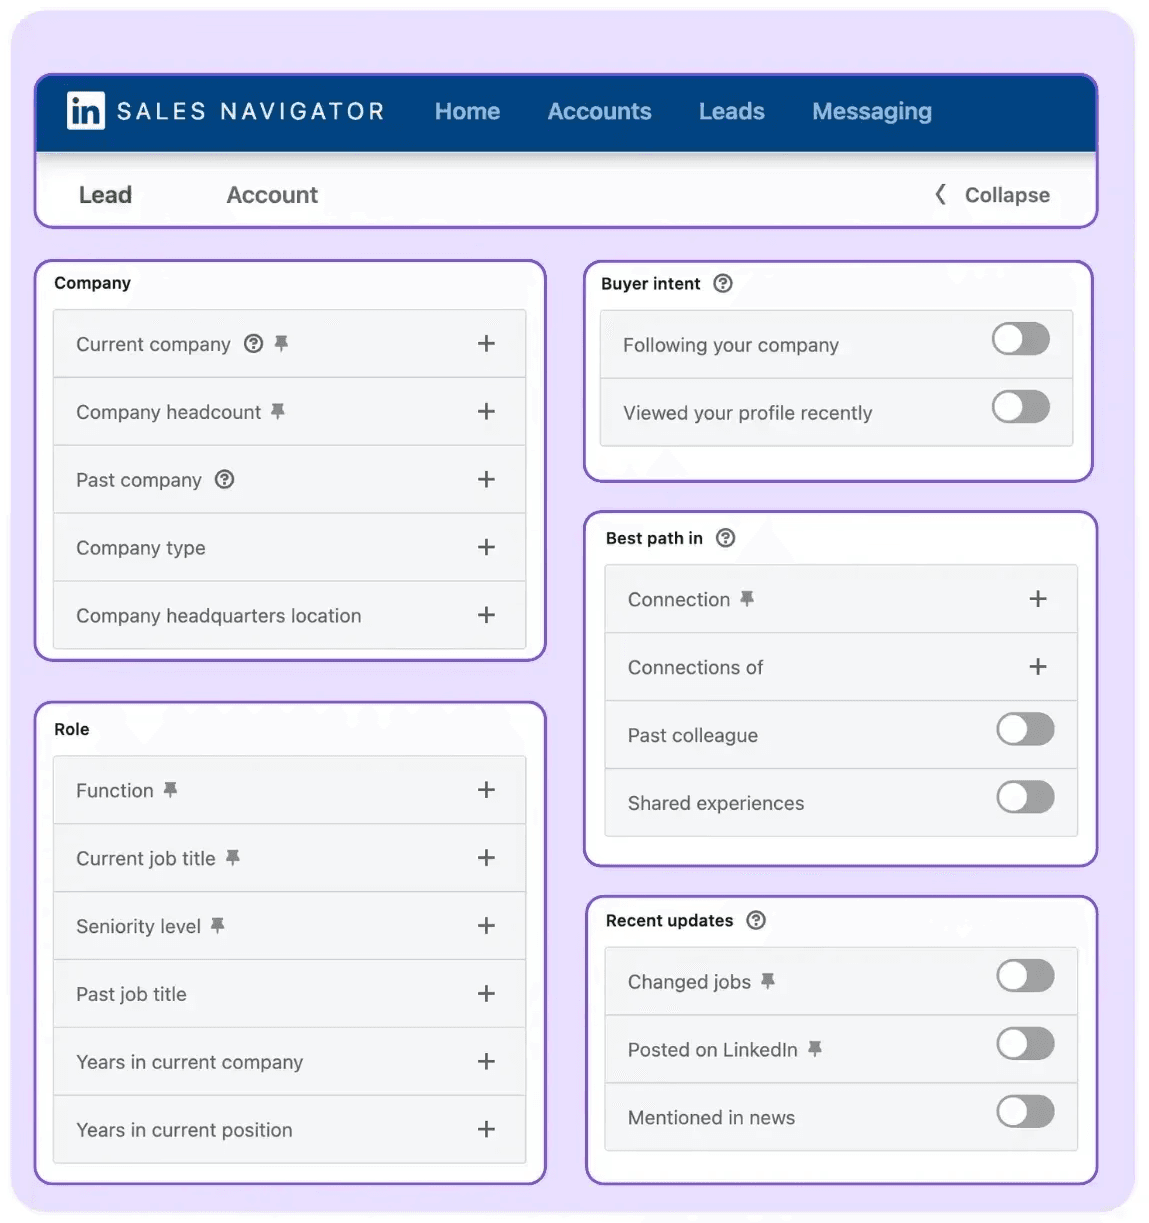Enable Following your company toggle
Viewport: 1149px width, 1223px height.
pyautogui.click(x=1021, y=339)
